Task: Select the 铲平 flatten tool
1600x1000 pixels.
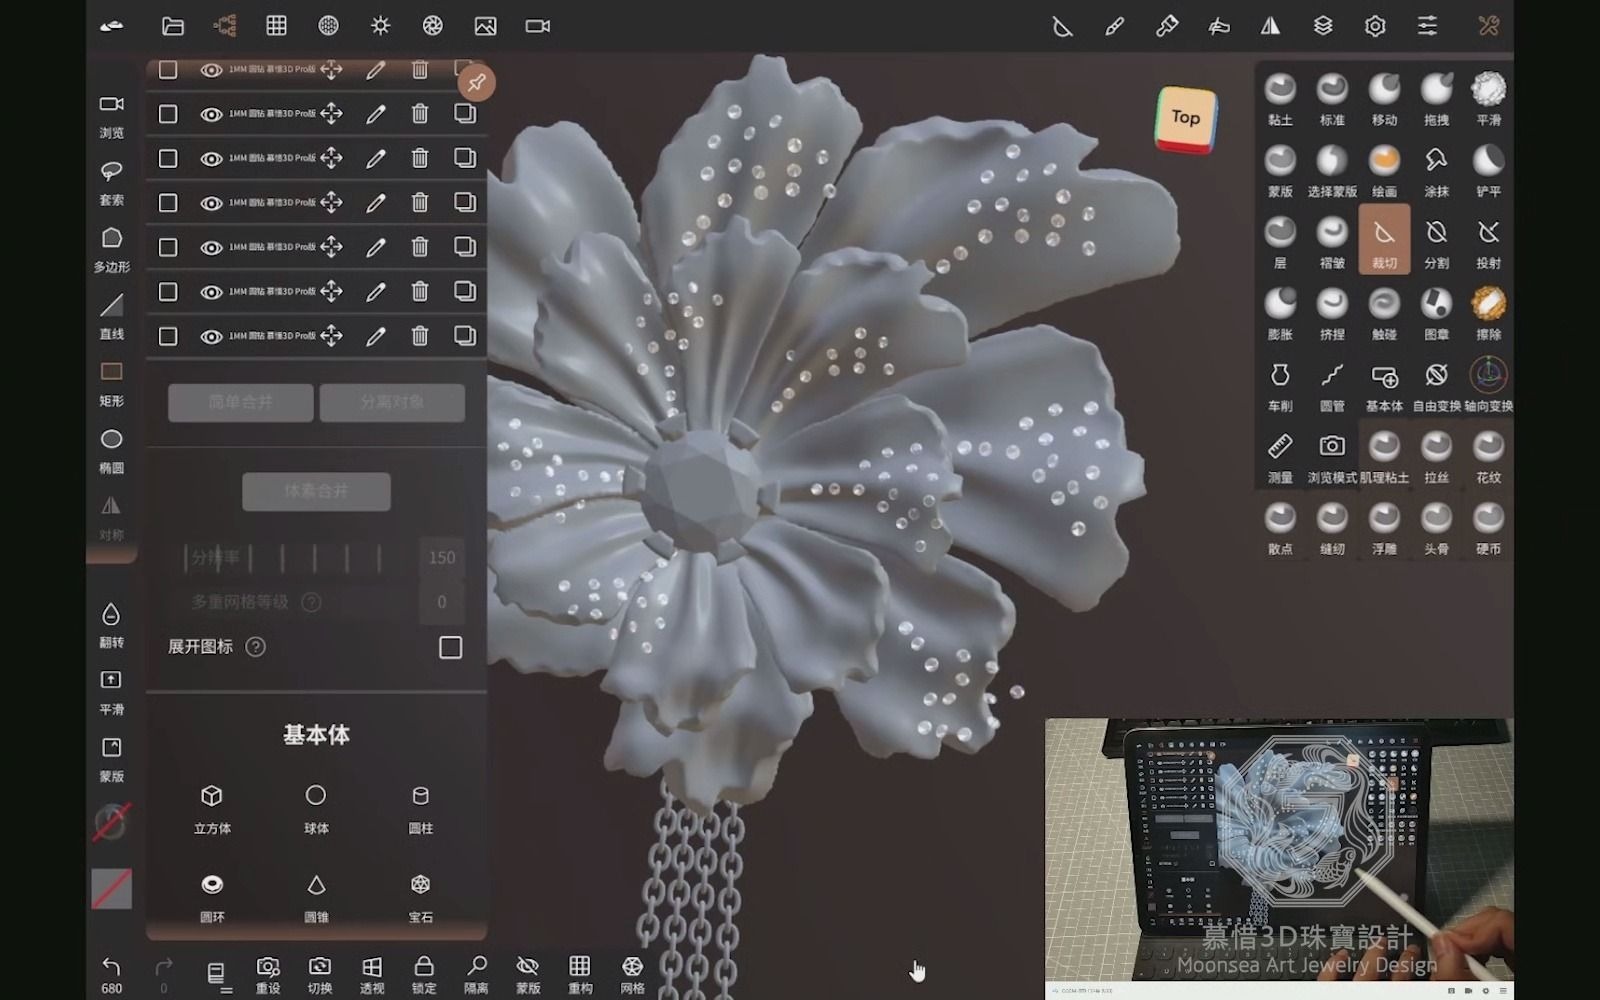Action: 1488,170
